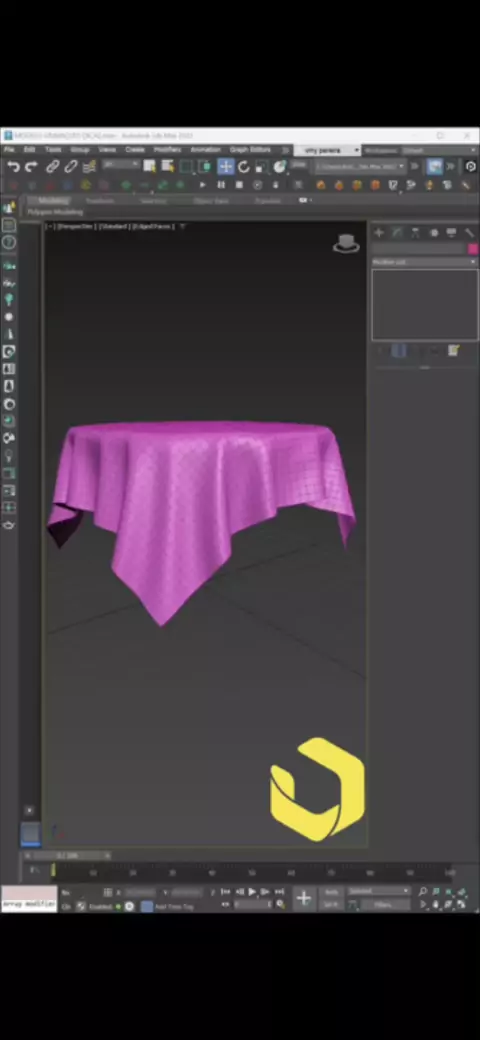Select the Link tool icon

point(52,167)
